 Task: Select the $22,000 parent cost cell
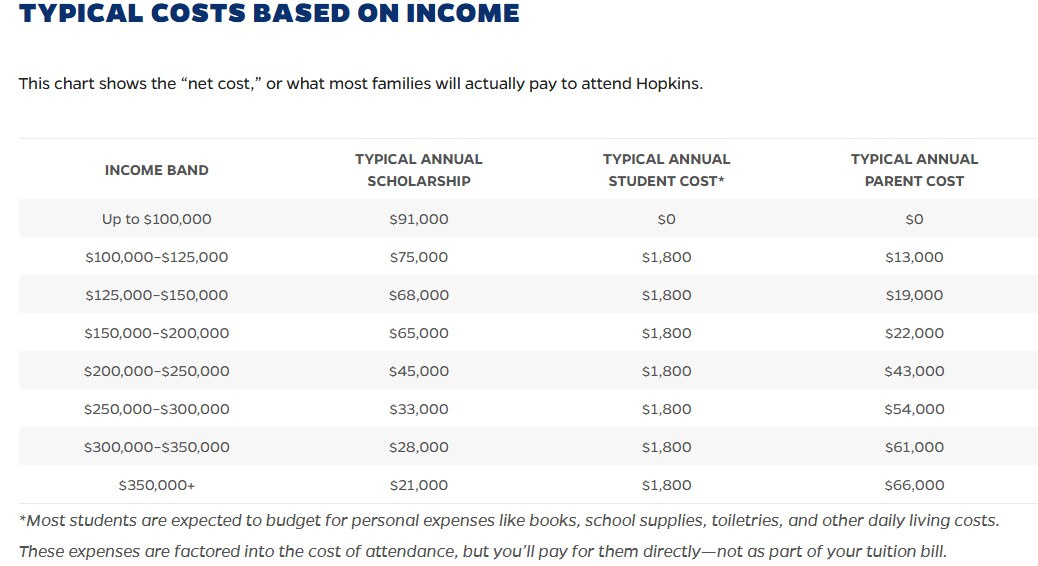[914, 333]
